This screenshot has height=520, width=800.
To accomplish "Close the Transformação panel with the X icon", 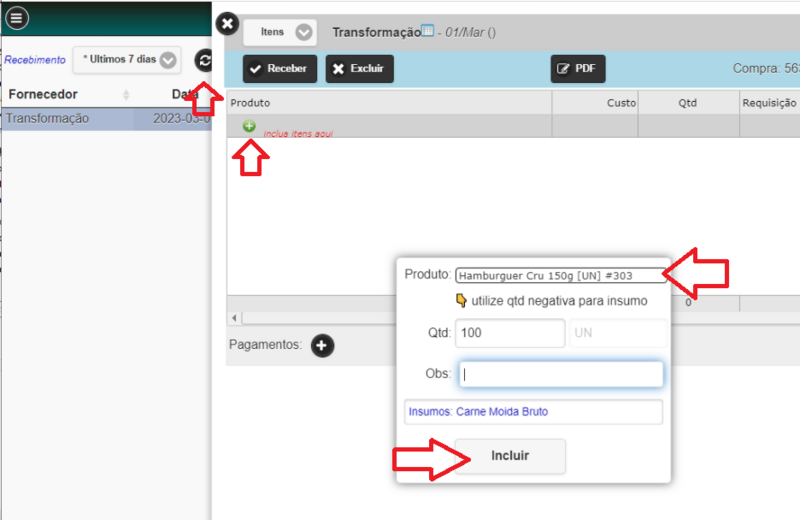I will (228, 24).
